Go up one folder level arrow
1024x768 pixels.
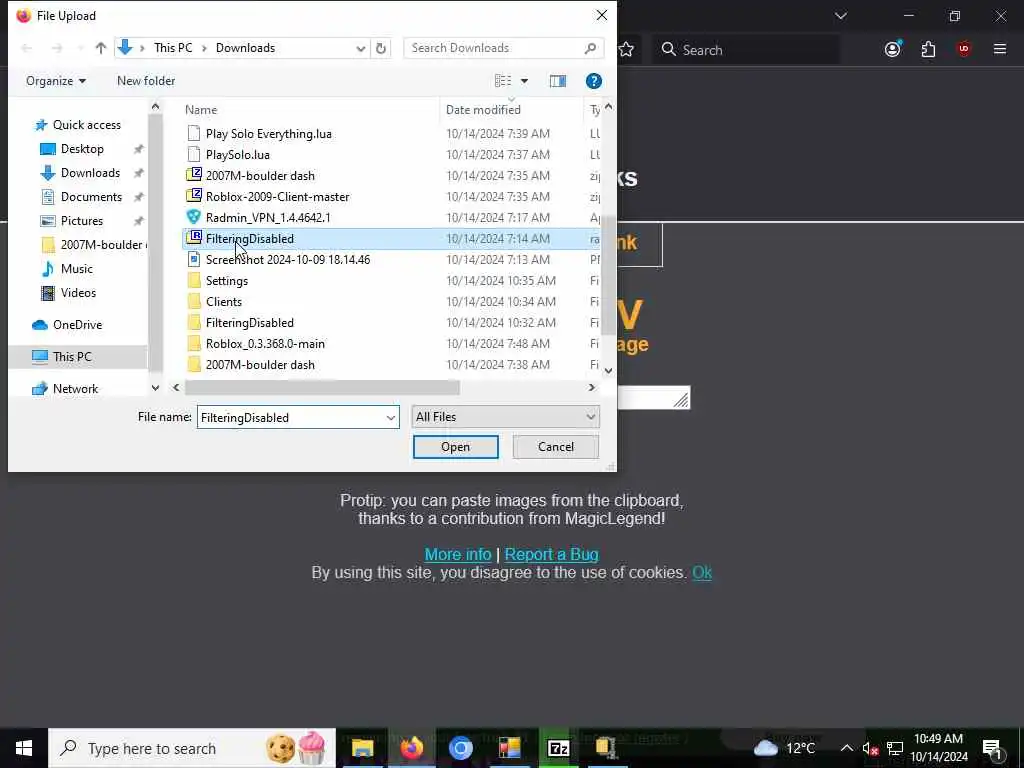101,48
